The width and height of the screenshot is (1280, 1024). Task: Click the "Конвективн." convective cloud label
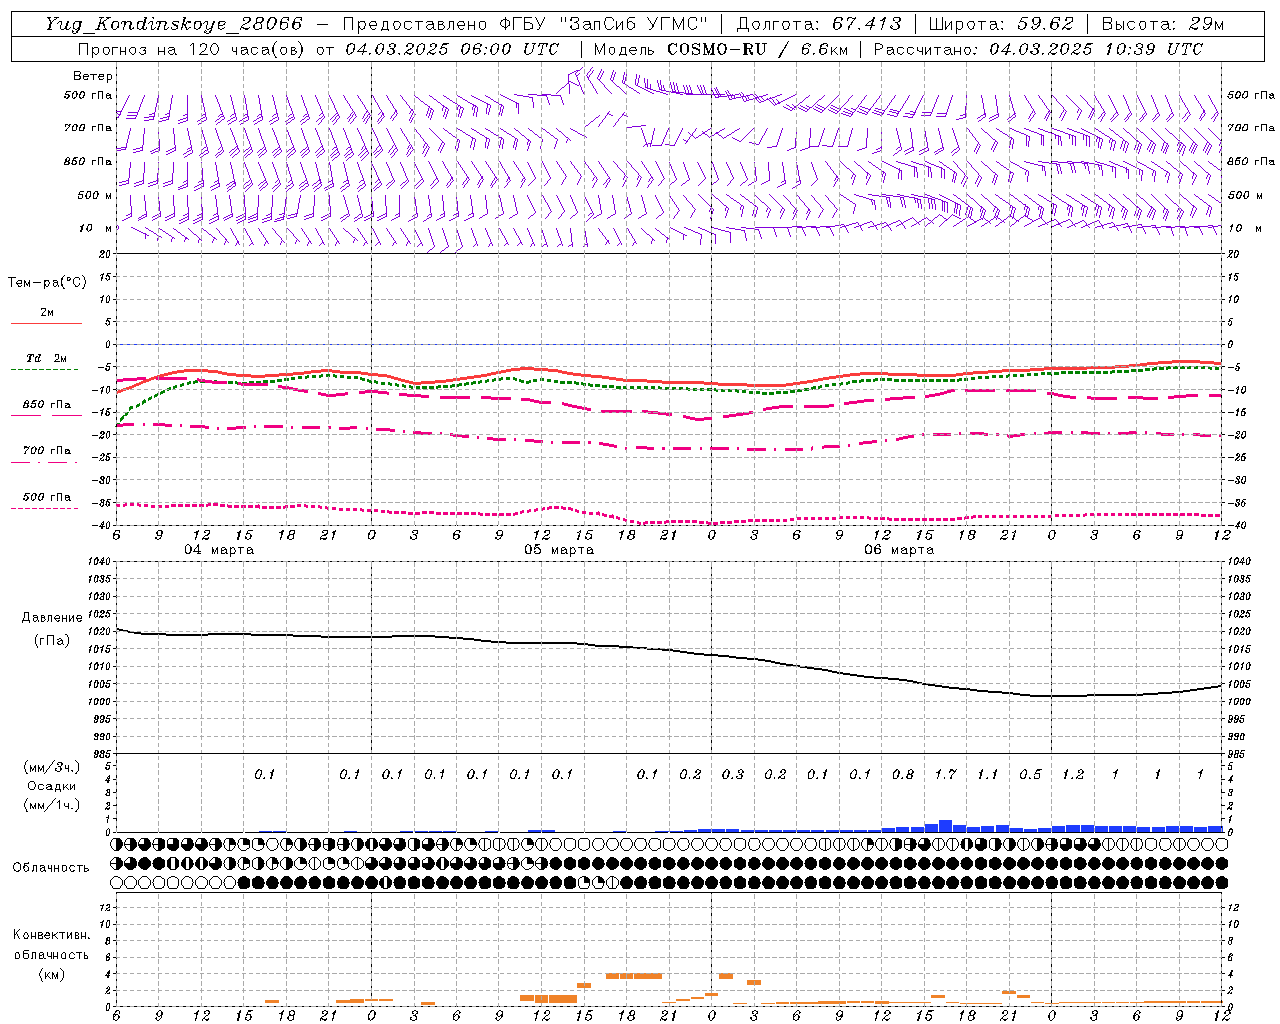click(51, 935)
